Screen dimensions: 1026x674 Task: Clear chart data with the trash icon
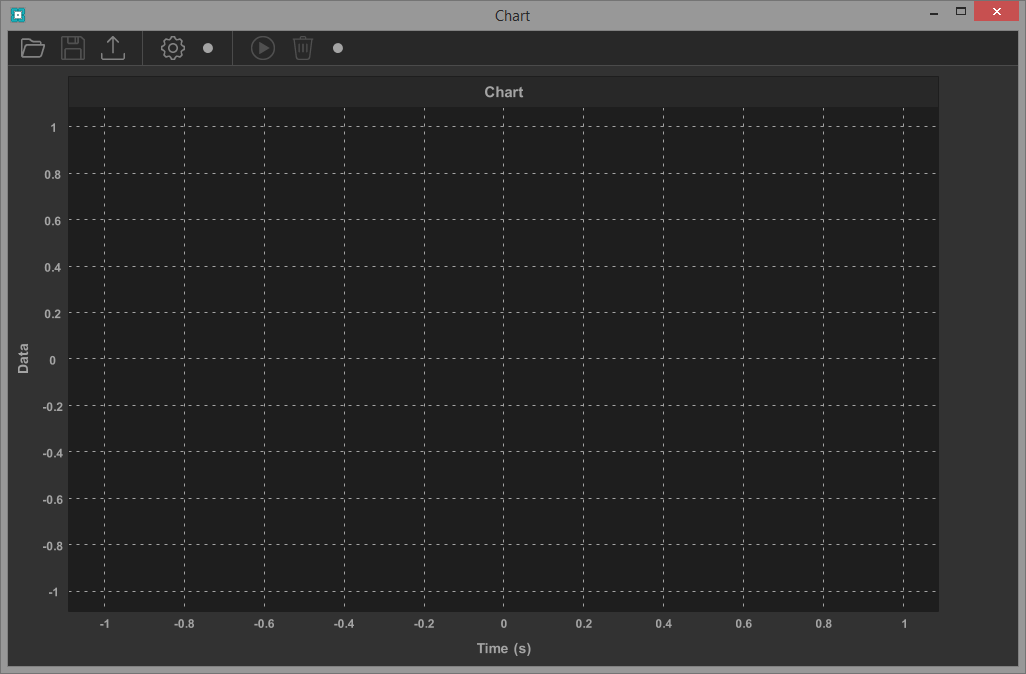tap(303, 48)
